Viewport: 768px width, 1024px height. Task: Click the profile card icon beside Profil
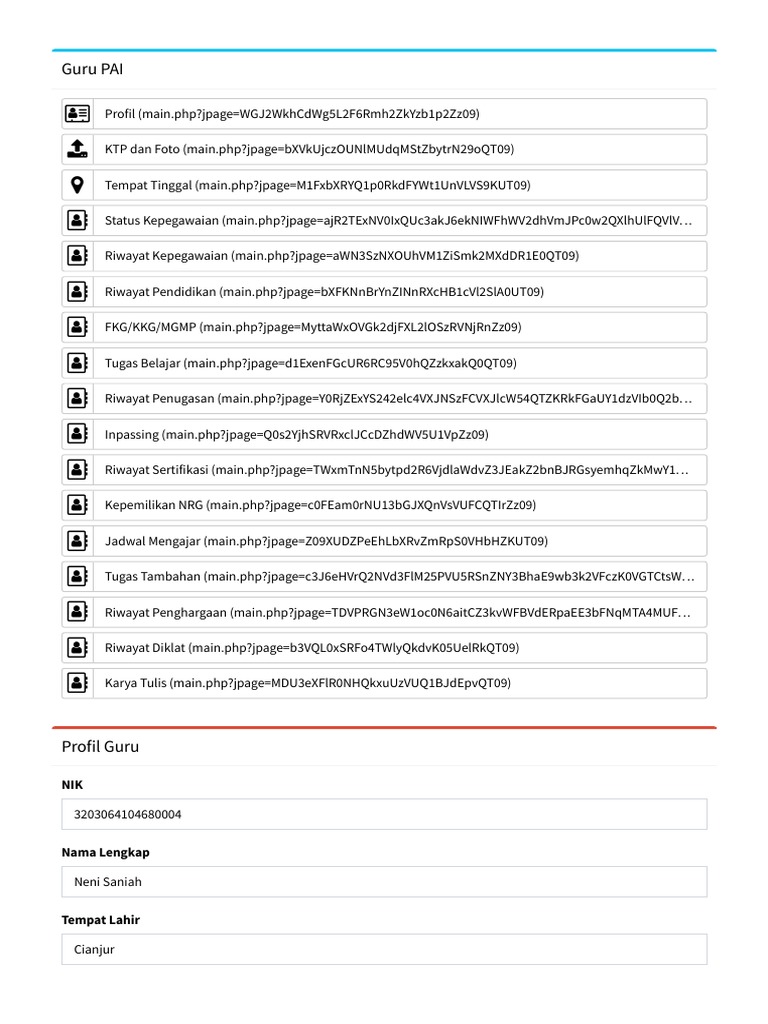77,114
